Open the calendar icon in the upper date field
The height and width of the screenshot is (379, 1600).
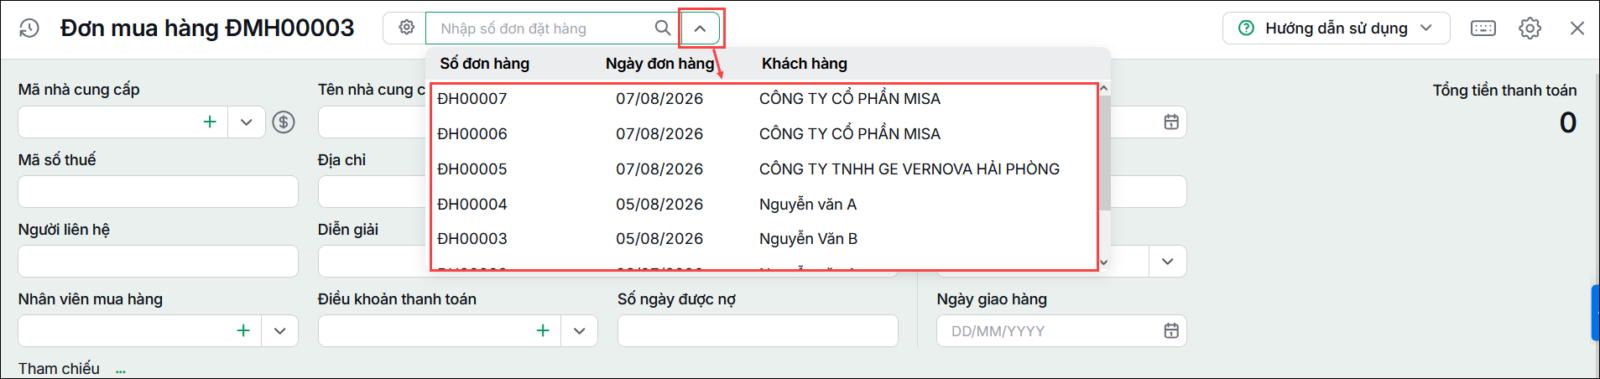1171,122
